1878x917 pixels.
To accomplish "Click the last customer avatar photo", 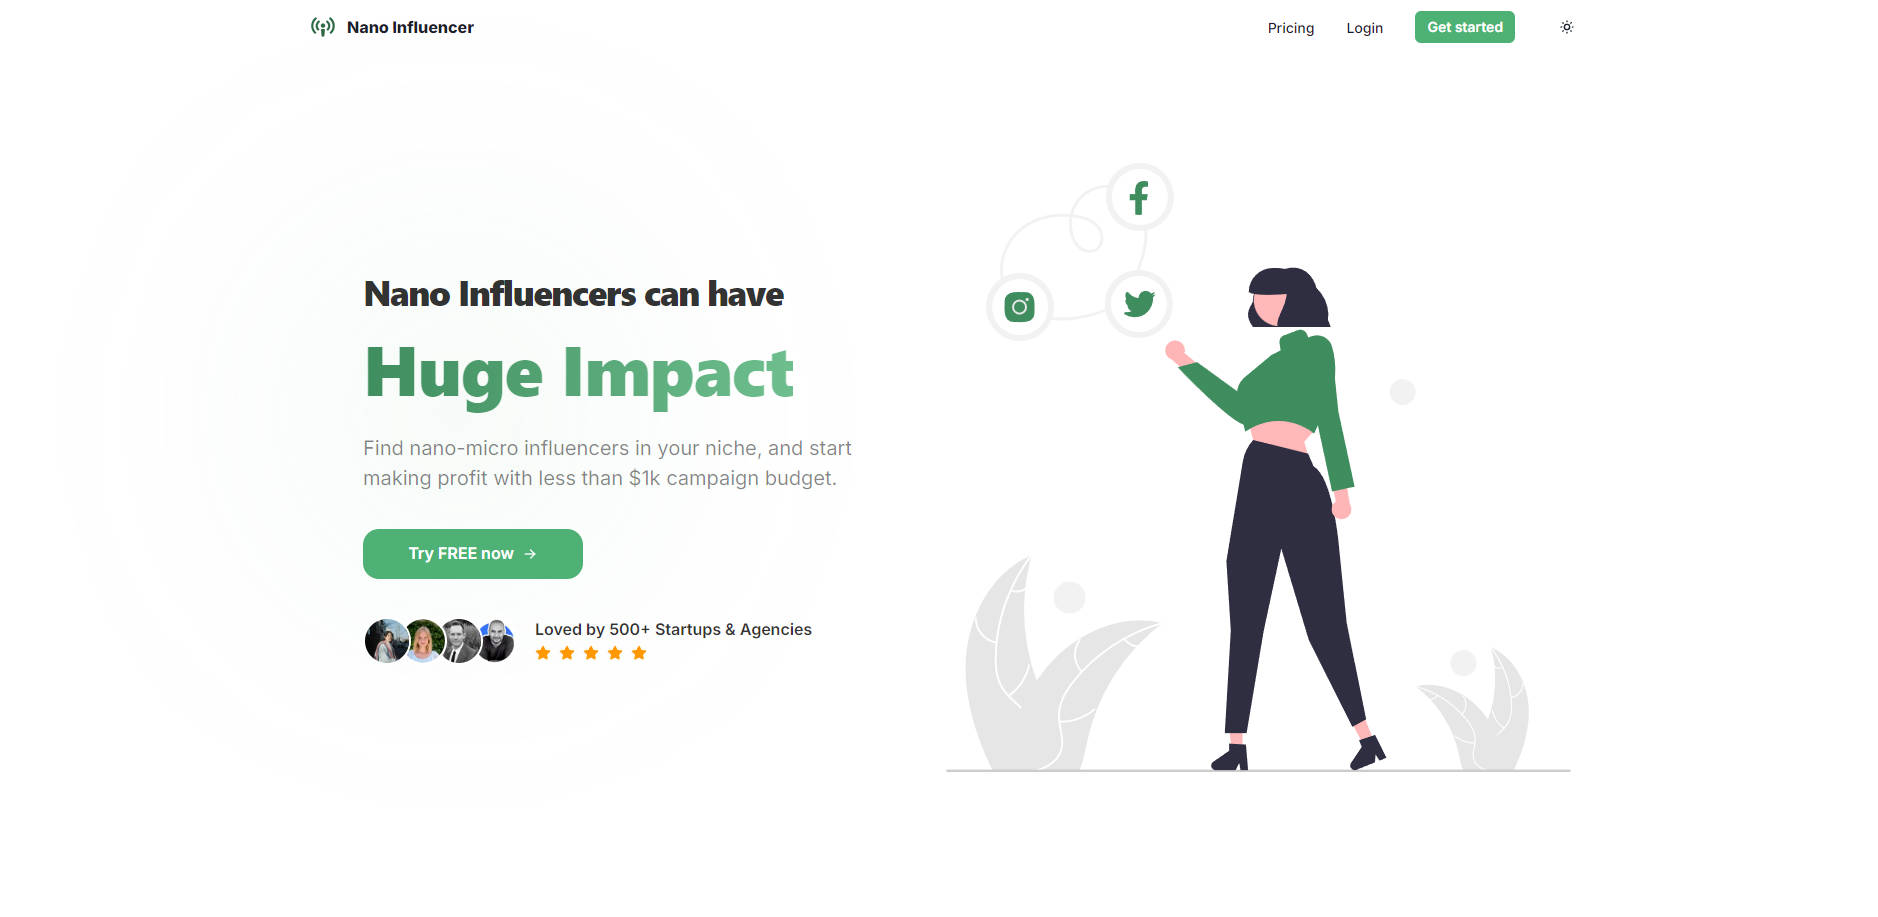I will click(497, 641).
